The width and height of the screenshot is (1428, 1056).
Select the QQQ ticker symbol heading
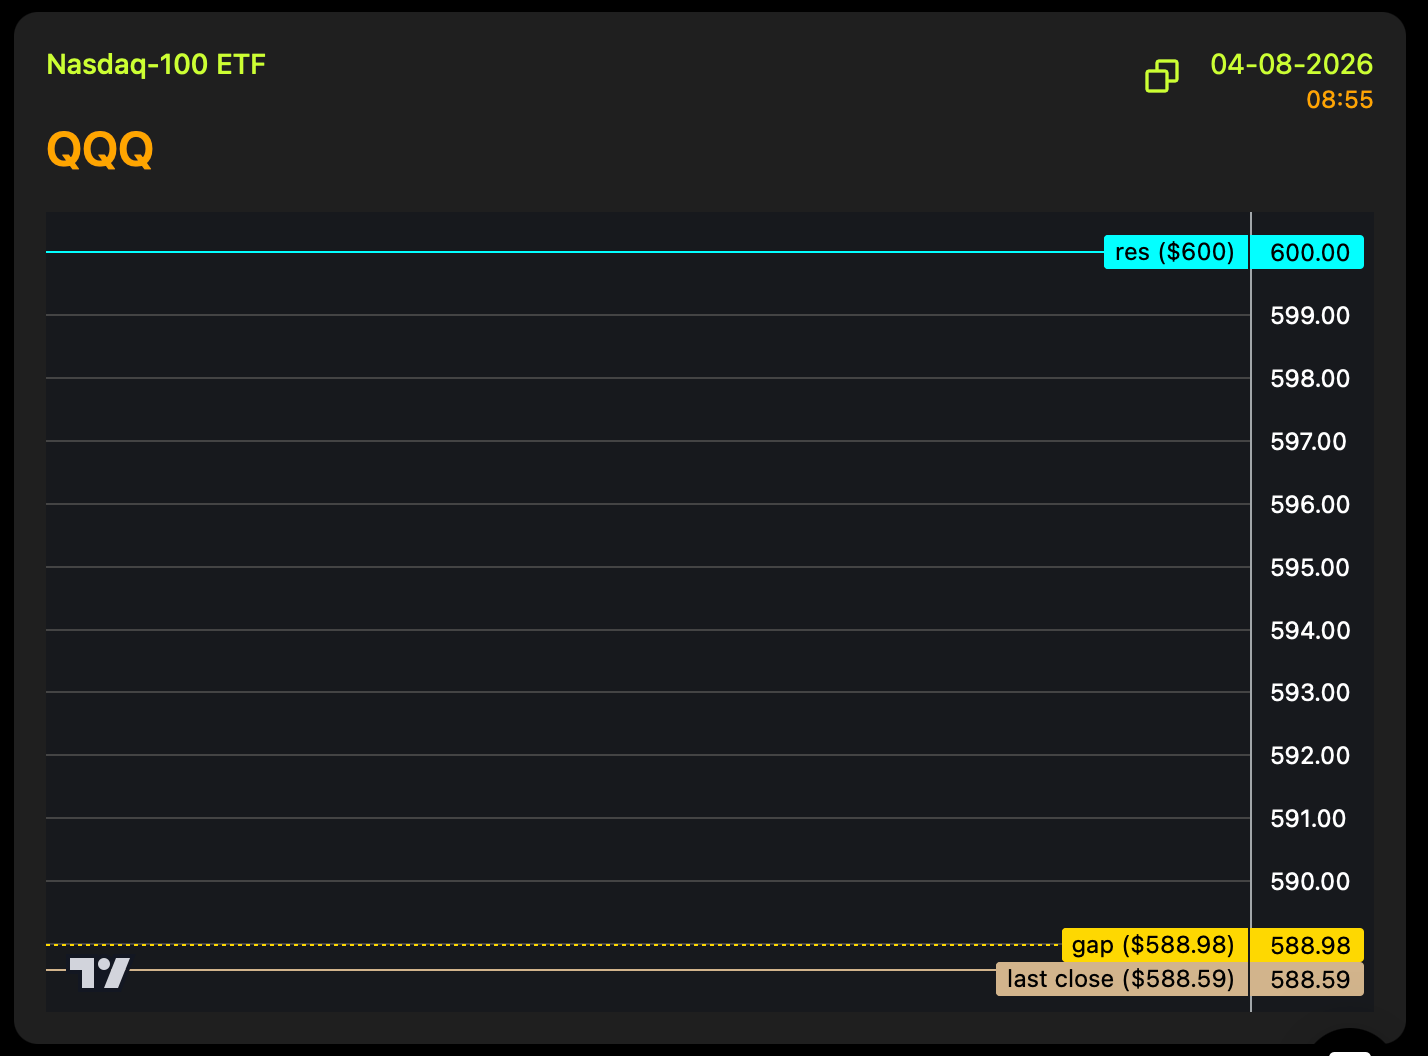(x=100, y=150)
